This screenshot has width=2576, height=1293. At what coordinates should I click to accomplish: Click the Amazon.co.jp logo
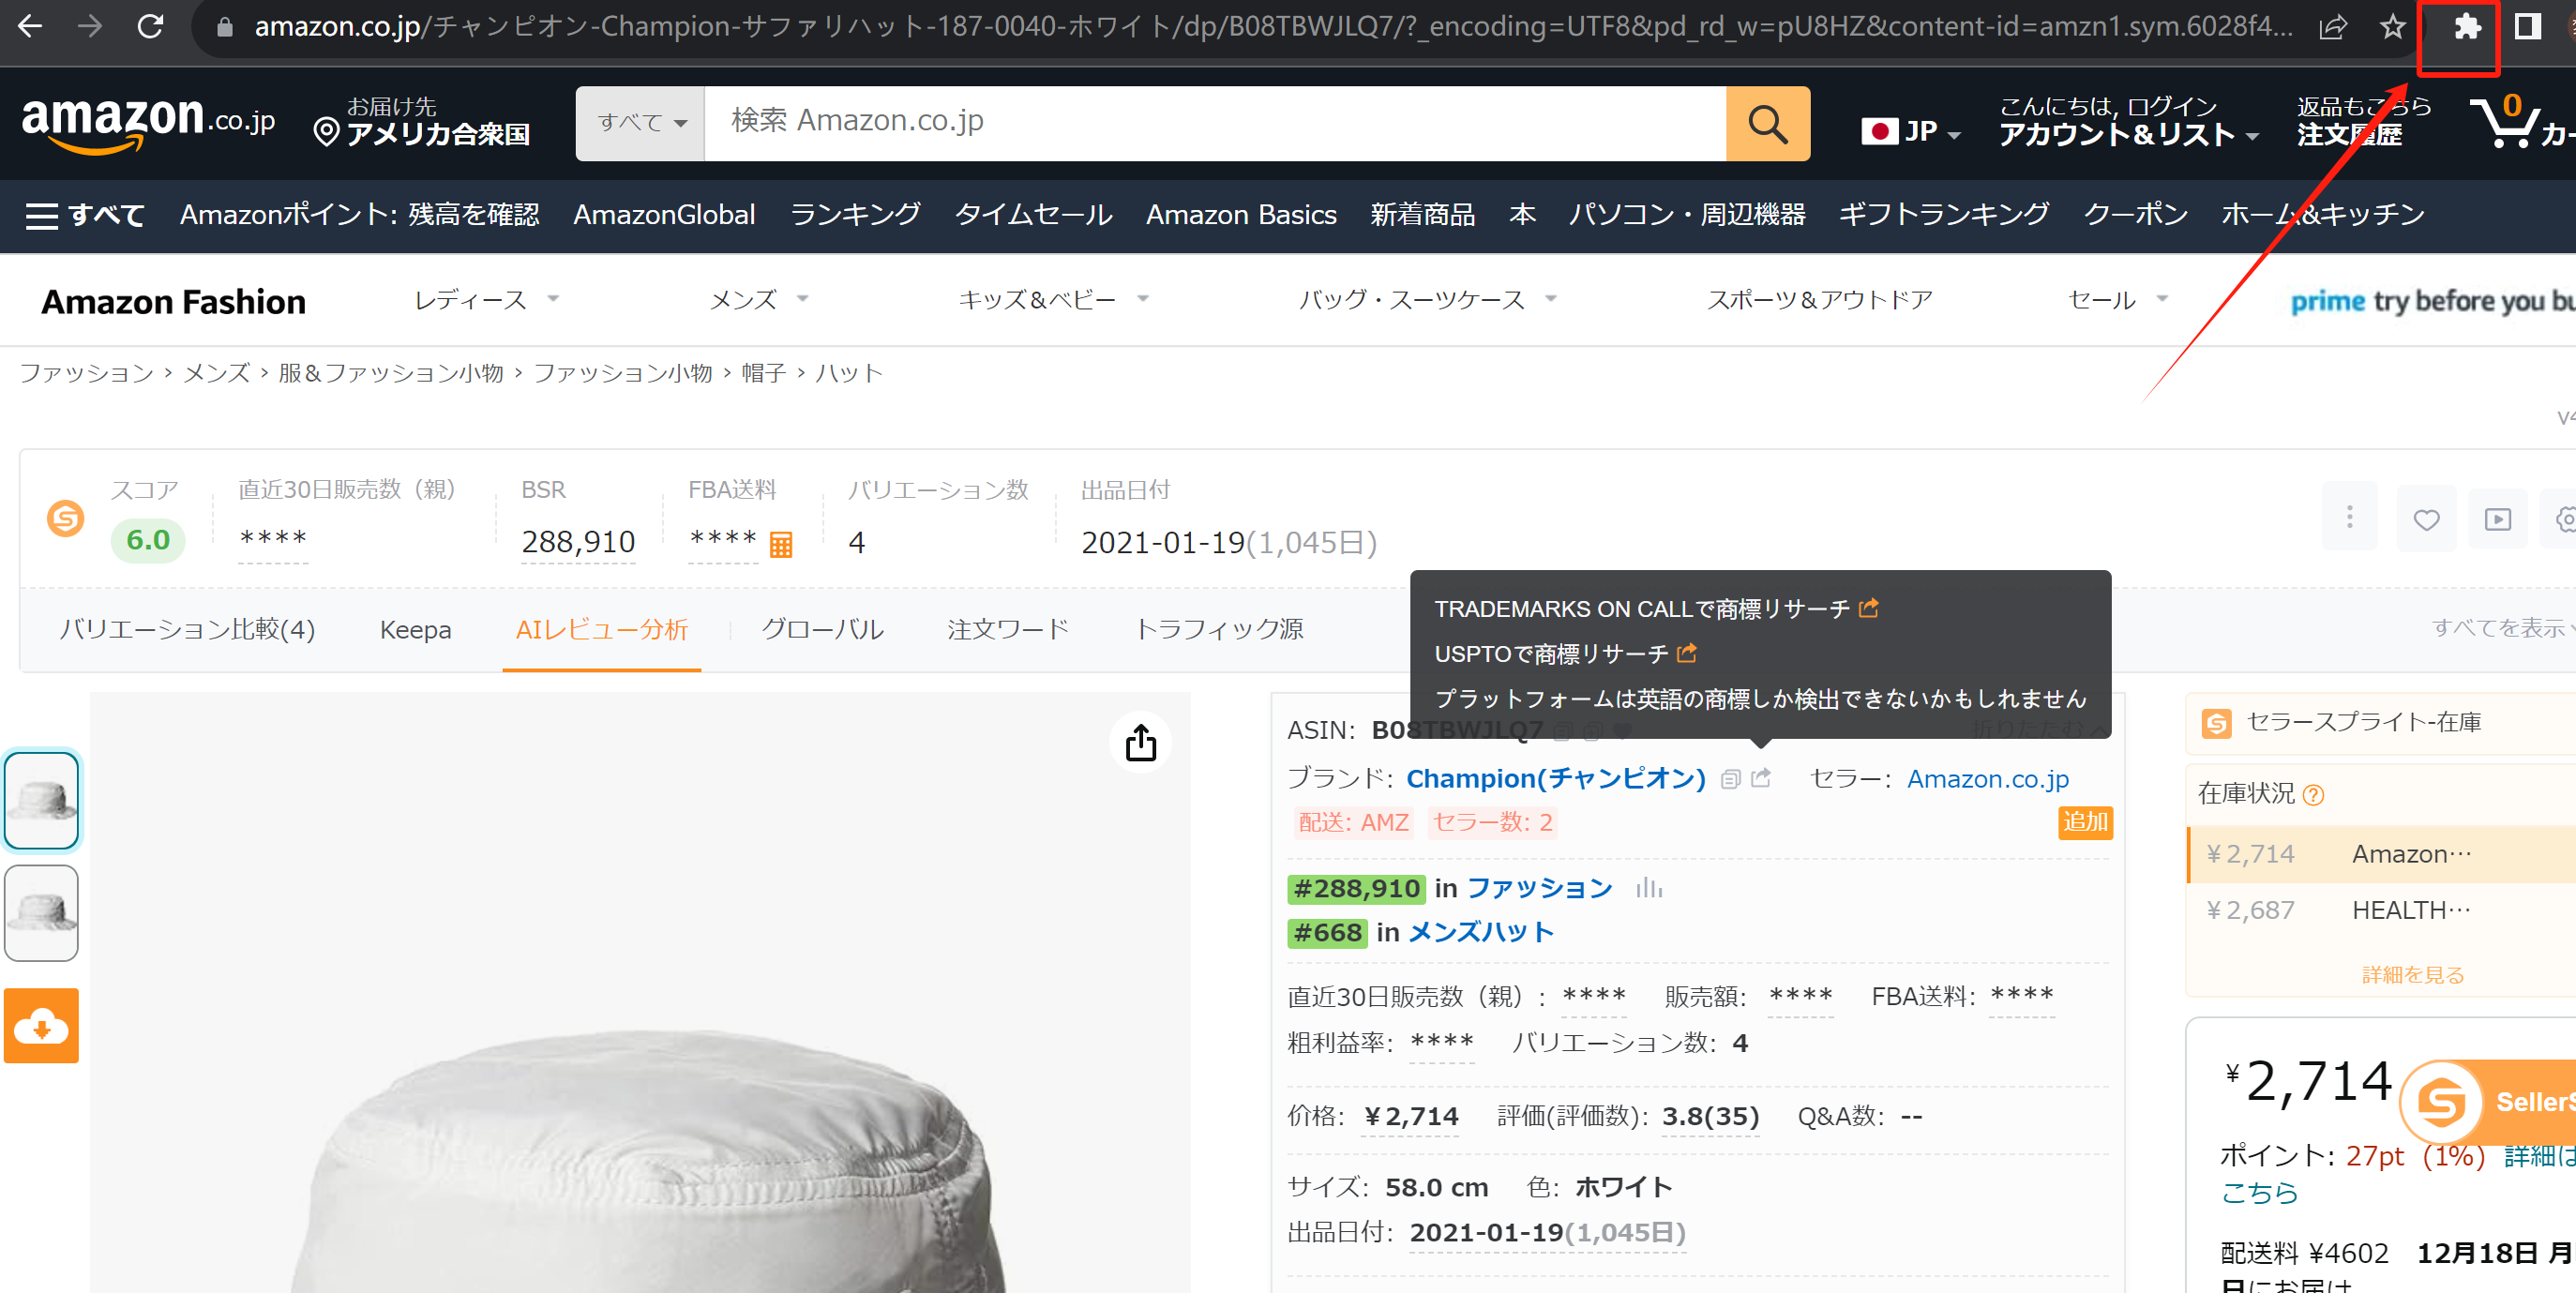point(148,124)
